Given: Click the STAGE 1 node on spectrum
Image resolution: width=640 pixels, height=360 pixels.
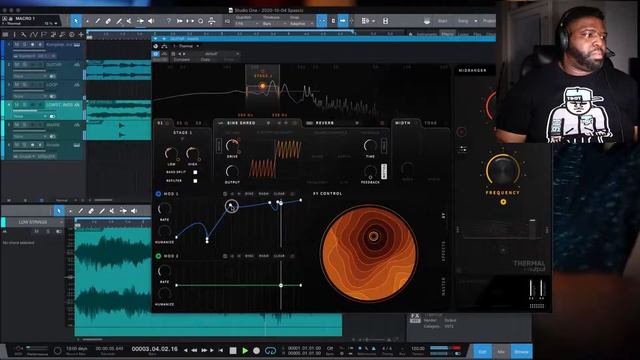Looking at the screenshot, I should [x=262, y=86].
